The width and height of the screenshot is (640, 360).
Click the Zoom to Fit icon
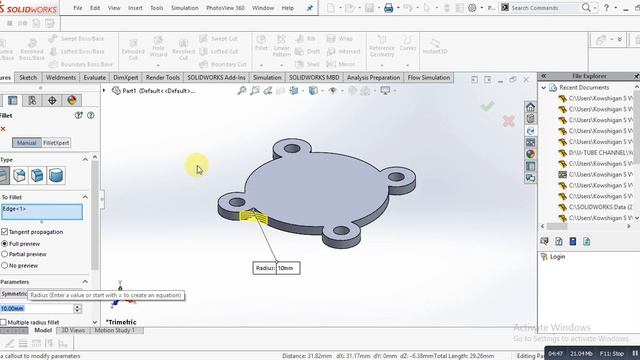(242, 91)
